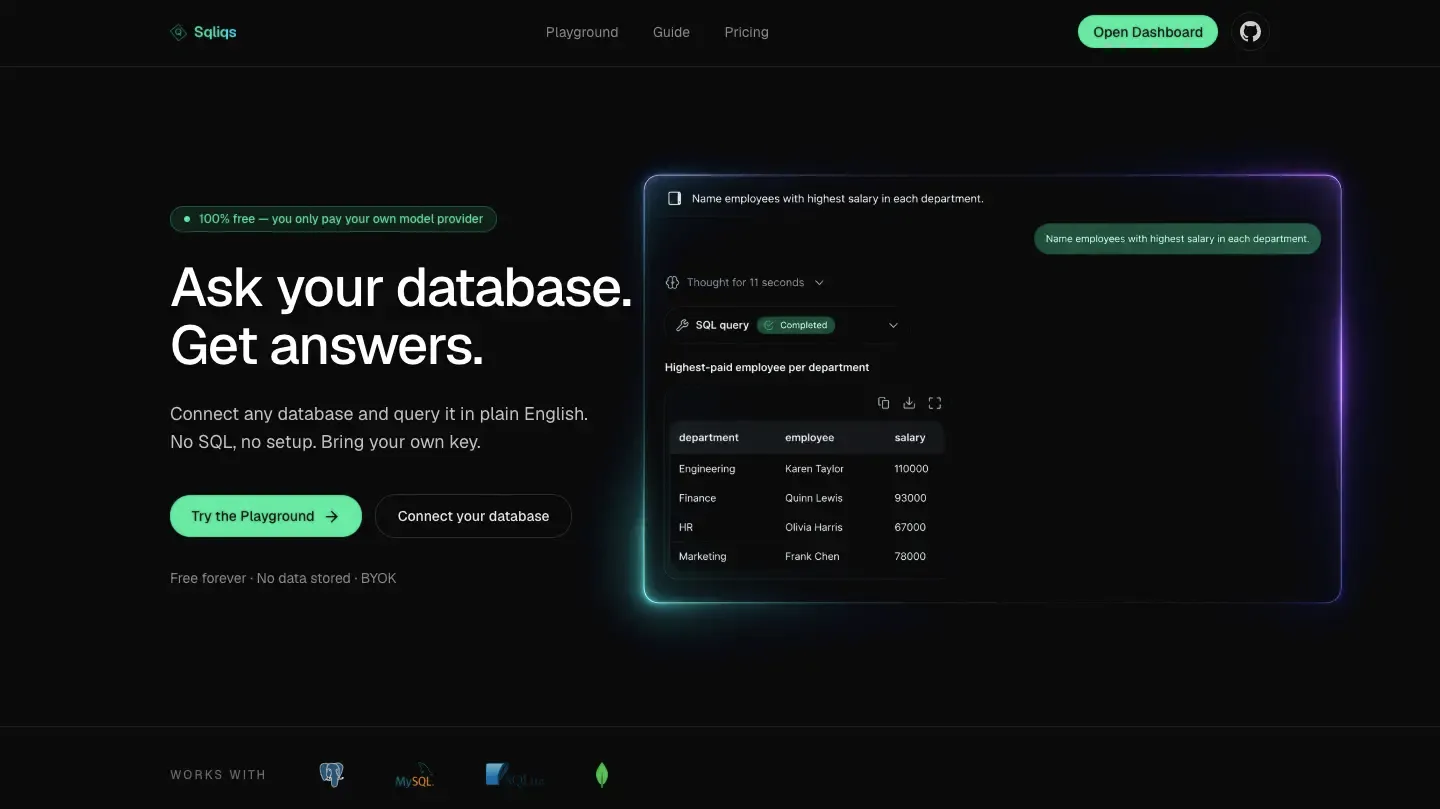Click the arrow icon in Try the Playground
The width and height of the screenshot is (1440, 809).
(332, 517)
